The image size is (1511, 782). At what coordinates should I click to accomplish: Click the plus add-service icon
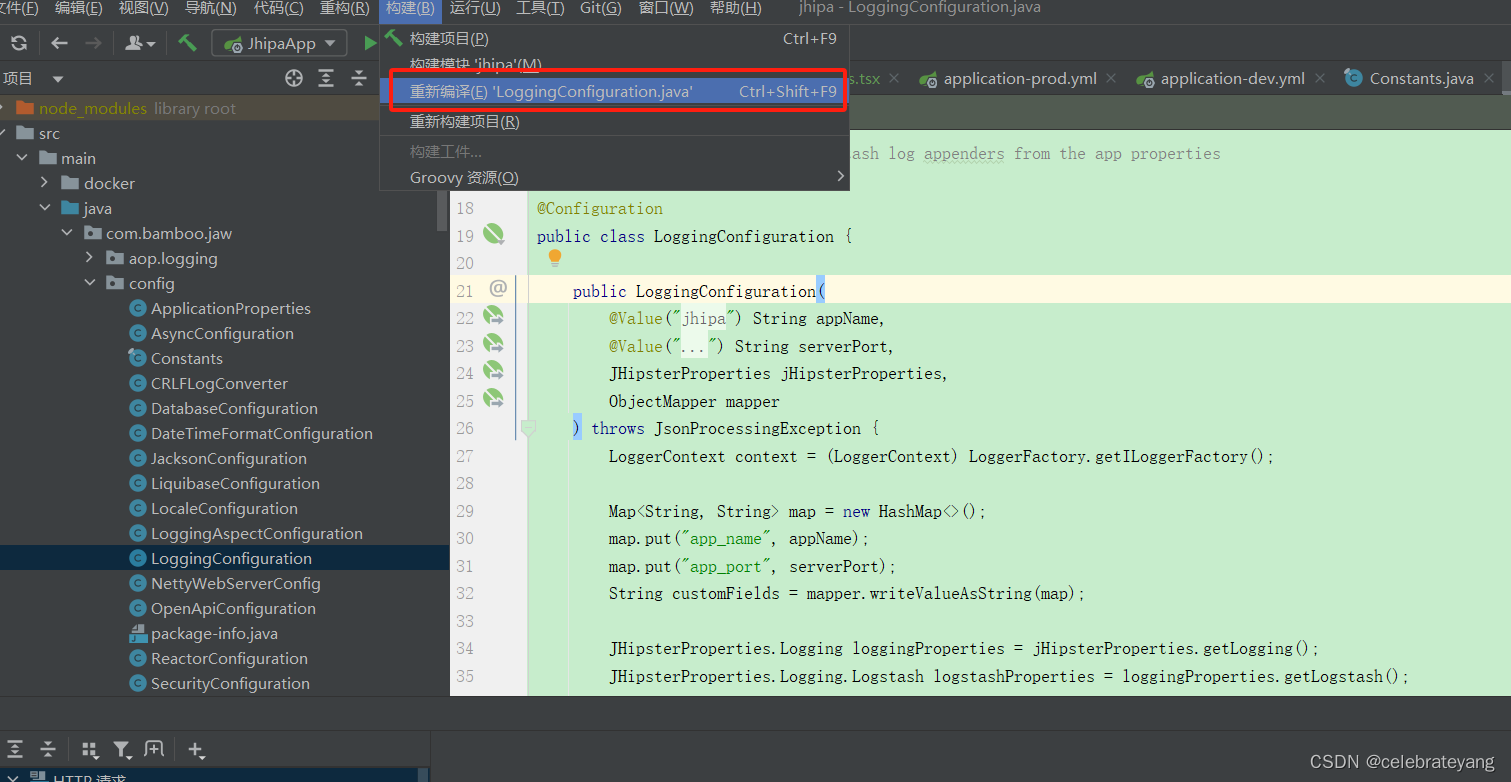pos(195,749)
